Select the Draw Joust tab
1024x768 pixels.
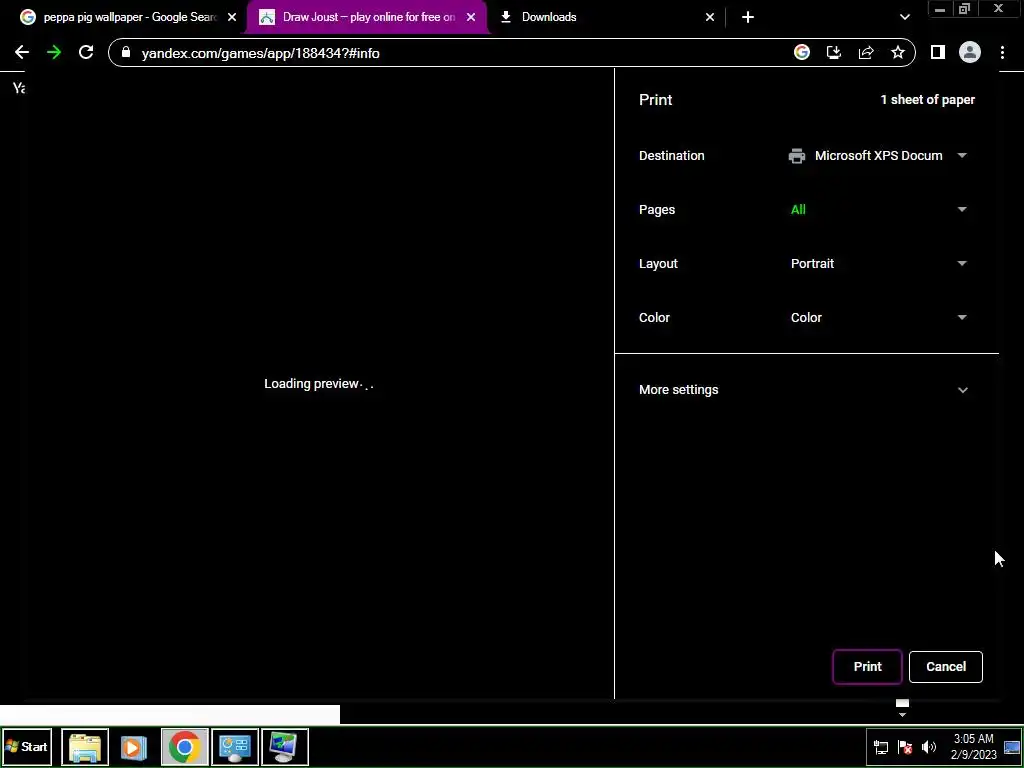(x=368, y=18)
